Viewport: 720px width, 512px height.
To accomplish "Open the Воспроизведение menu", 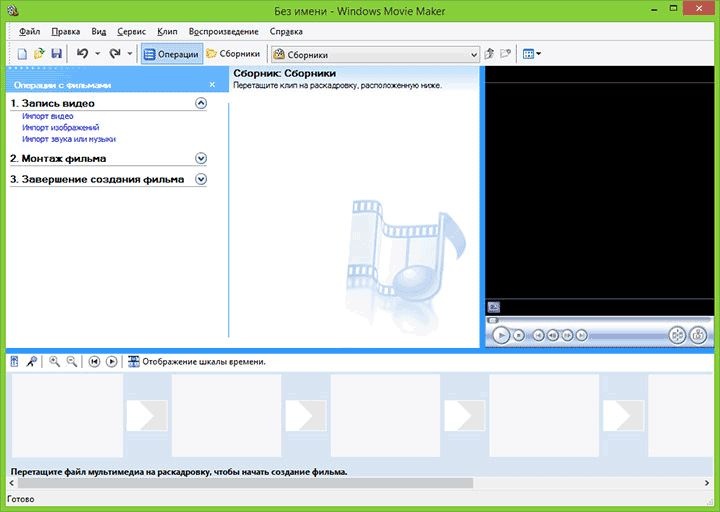I will [221, 32].
